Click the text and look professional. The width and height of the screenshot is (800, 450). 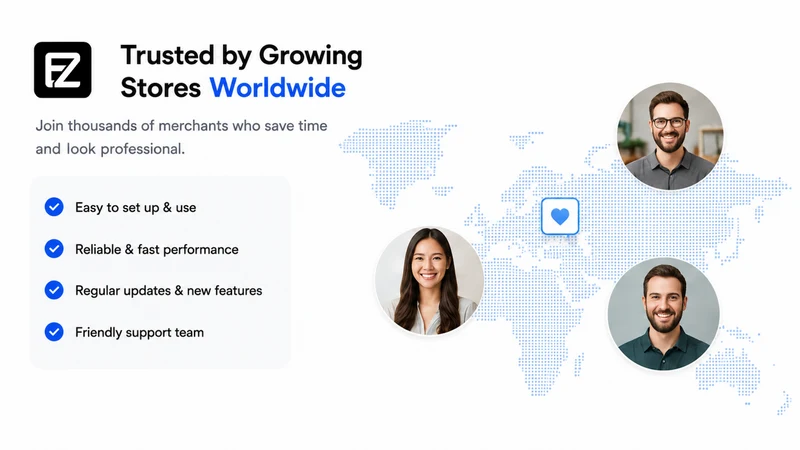pyautogui.click(x=110, y=149)
